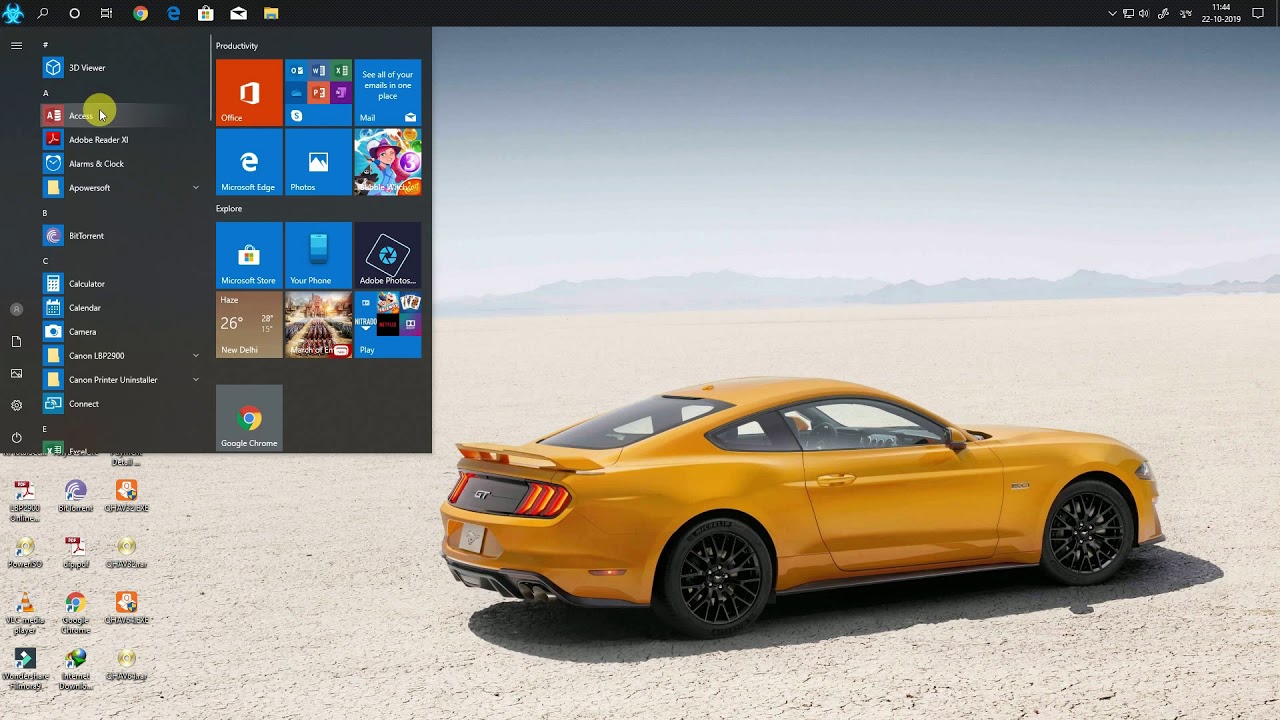This screenshot has width=1280, height=720.
Task: Open Documents from Start sidebar
Action: (x=16, y=341)
